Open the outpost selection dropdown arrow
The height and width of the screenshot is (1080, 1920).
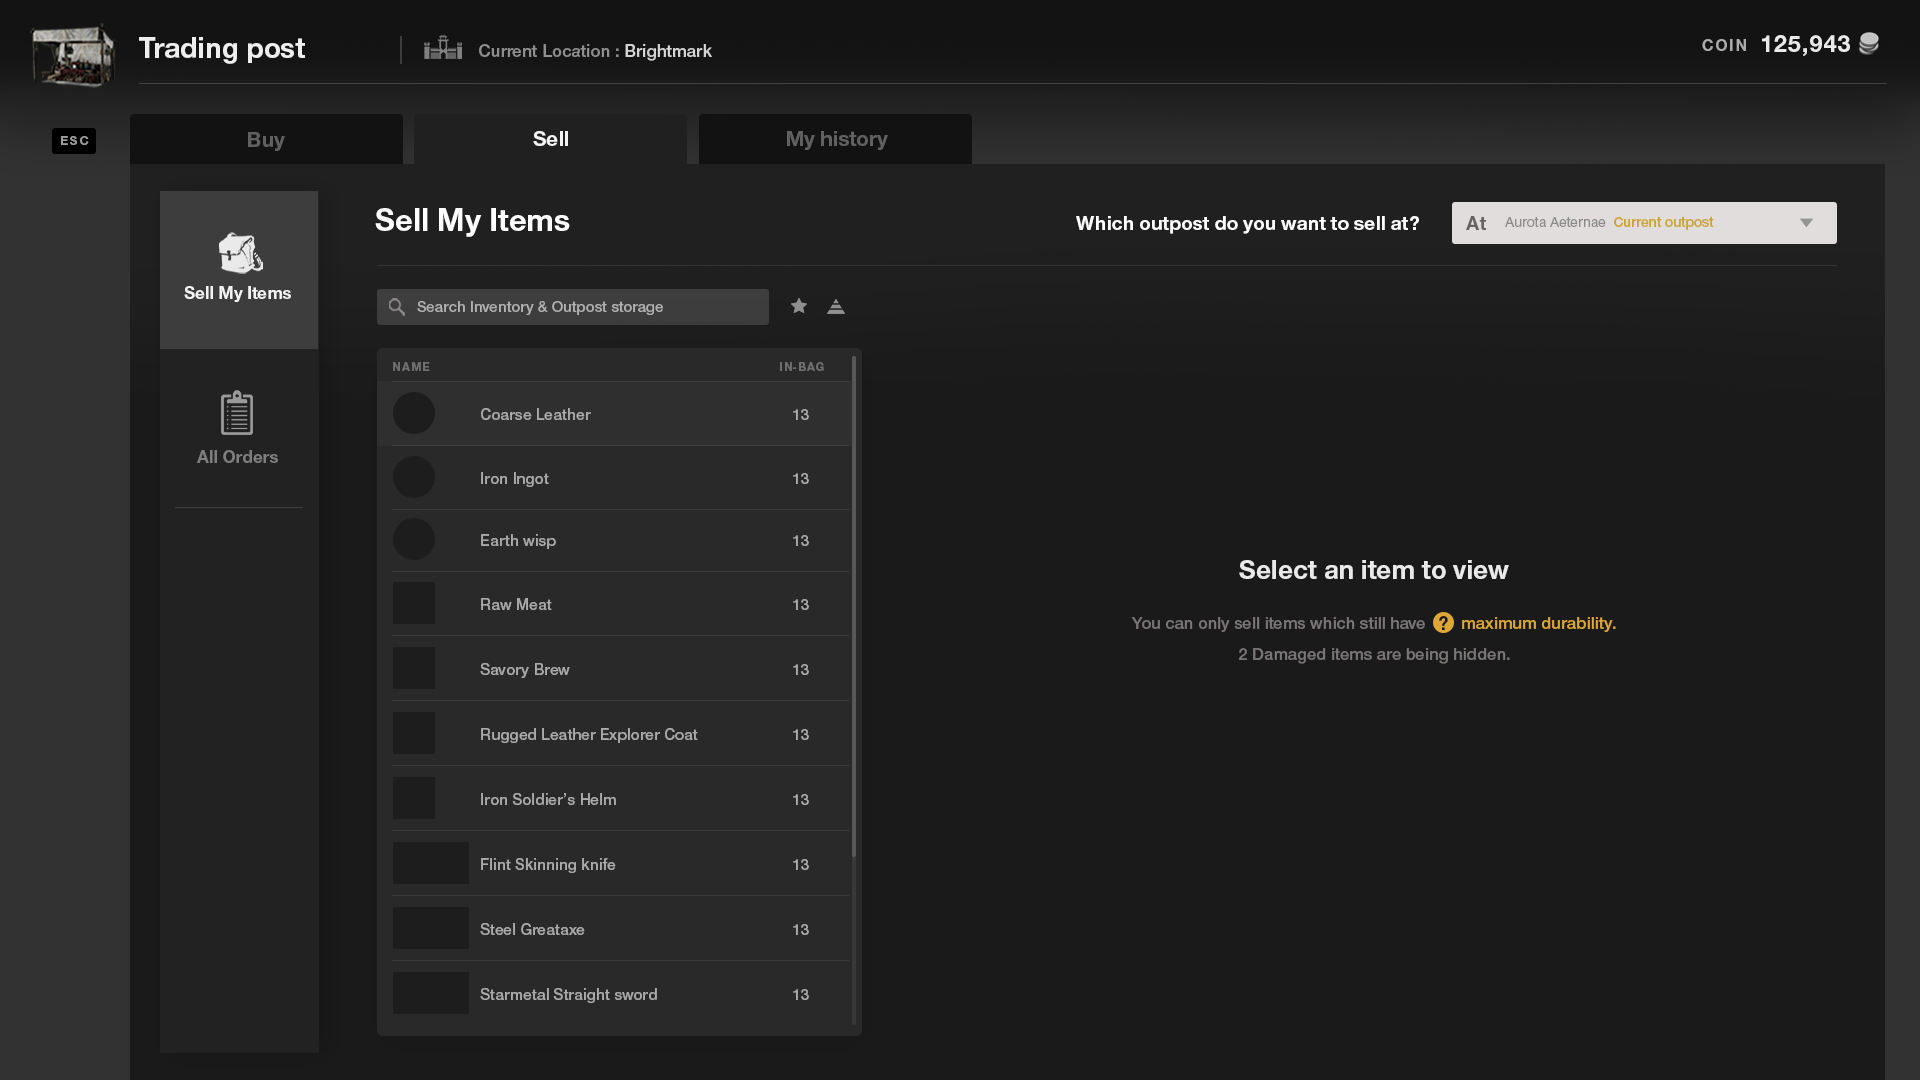pos(1806,223)
